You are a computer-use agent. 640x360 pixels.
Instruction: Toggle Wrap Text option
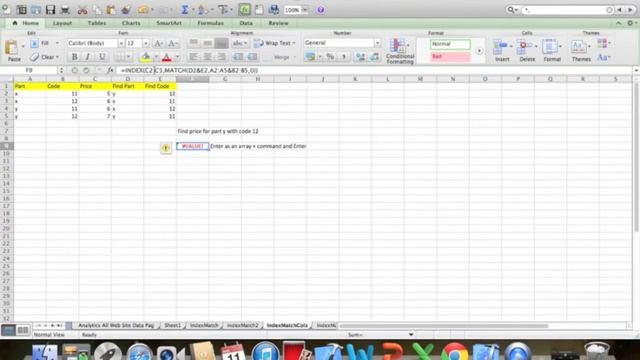pyautogui.click(x=274, y=43)
